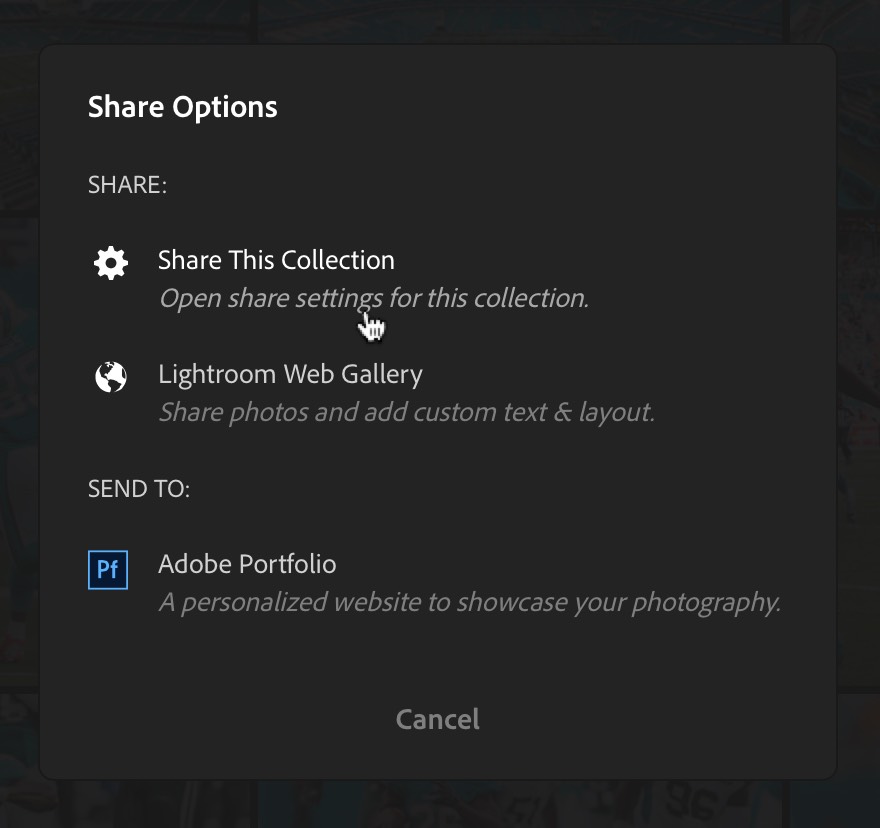Viewport: 880px width, 828px height.
Task: Click 'A personalized website to showcase your photography'
Action: 470,602
